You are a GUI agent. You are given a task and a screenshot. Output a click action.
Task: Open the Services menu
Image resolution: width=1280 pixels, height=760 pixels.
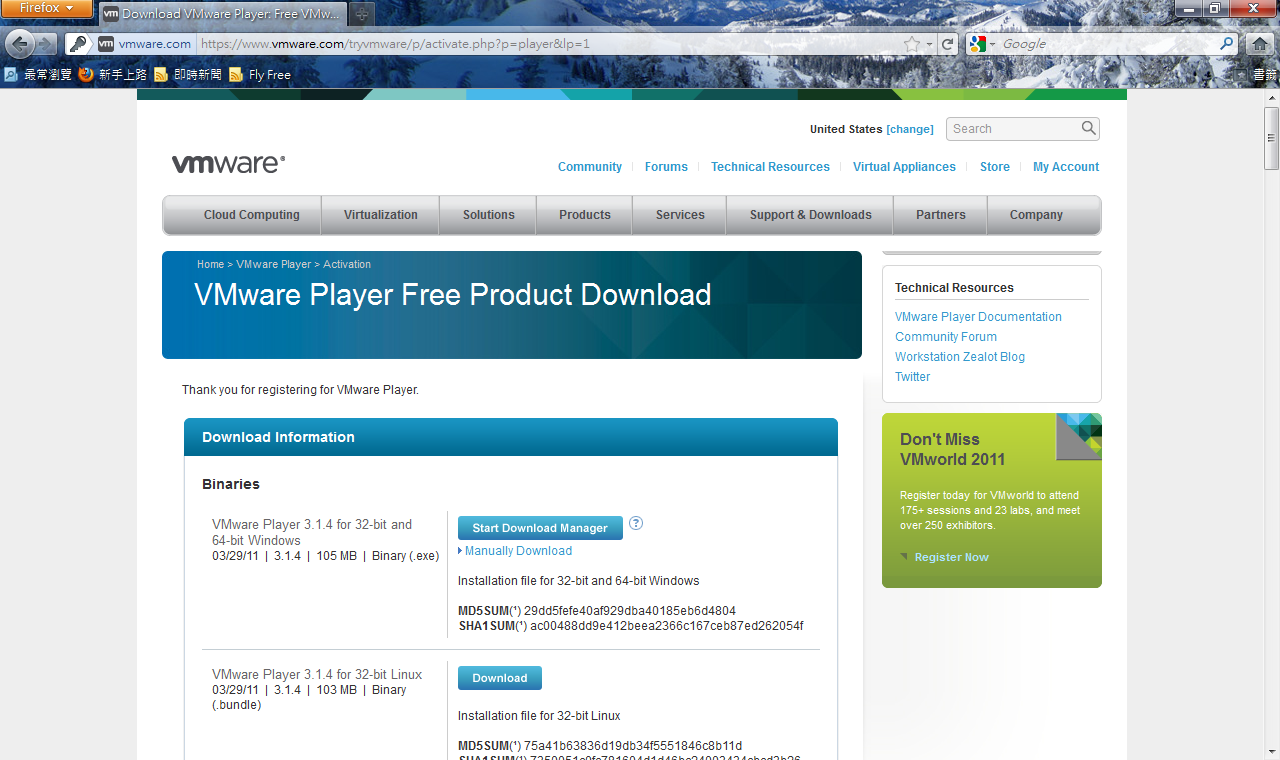click(680, 215)
